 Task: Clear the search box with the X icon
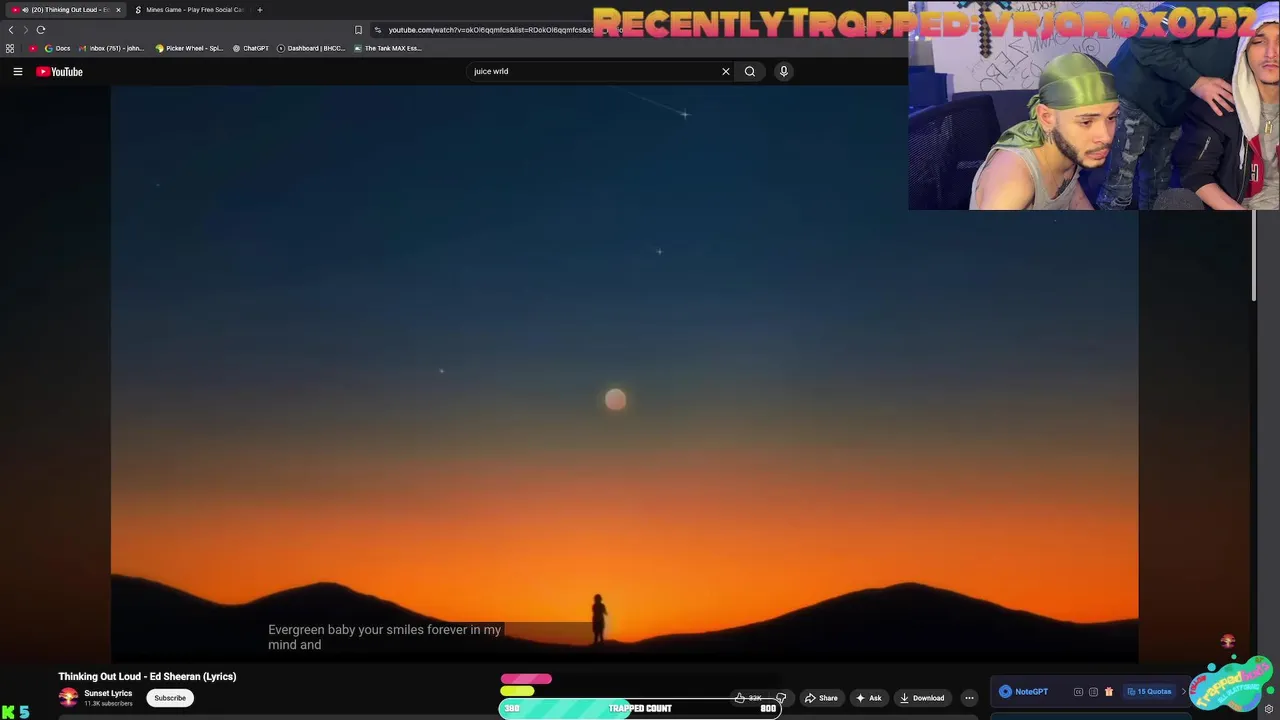click(726, 71)
